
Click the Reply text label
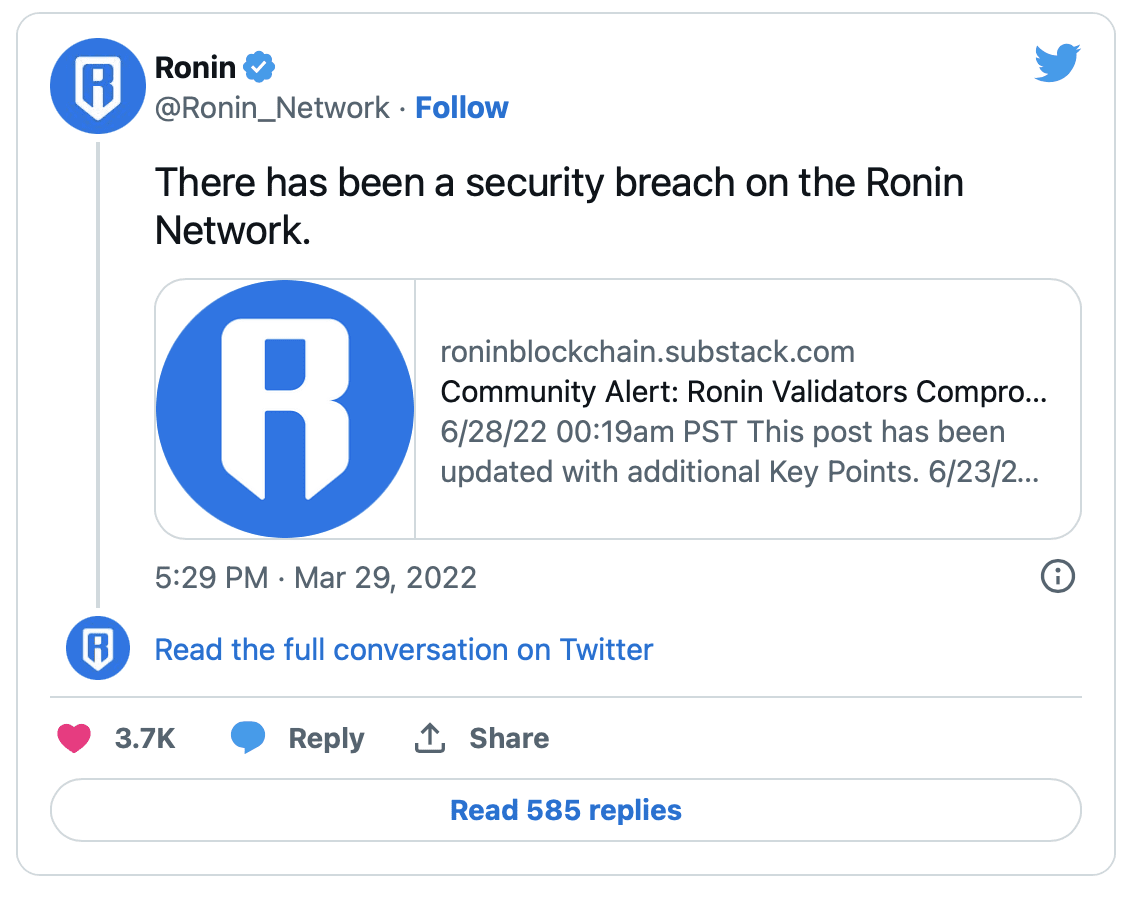326,739
